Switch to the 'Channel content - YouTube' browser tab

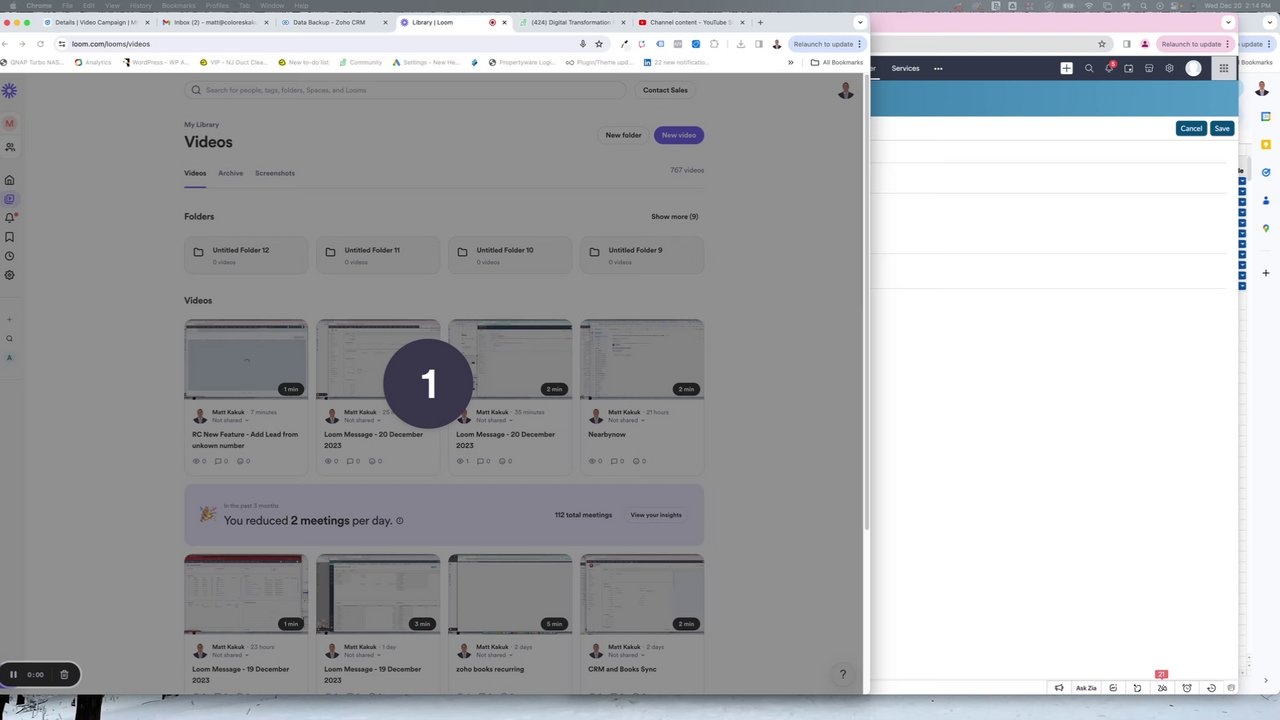tap(691, 22)
